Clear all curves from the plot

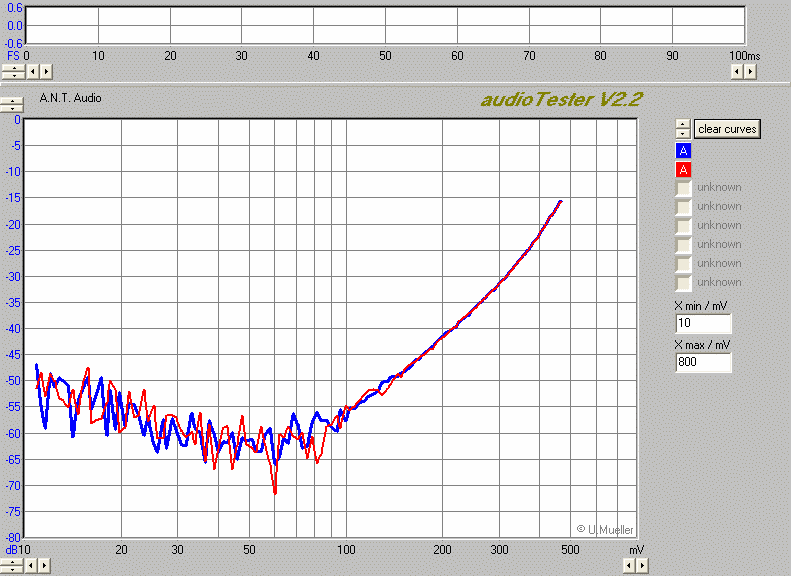[727, 129]
